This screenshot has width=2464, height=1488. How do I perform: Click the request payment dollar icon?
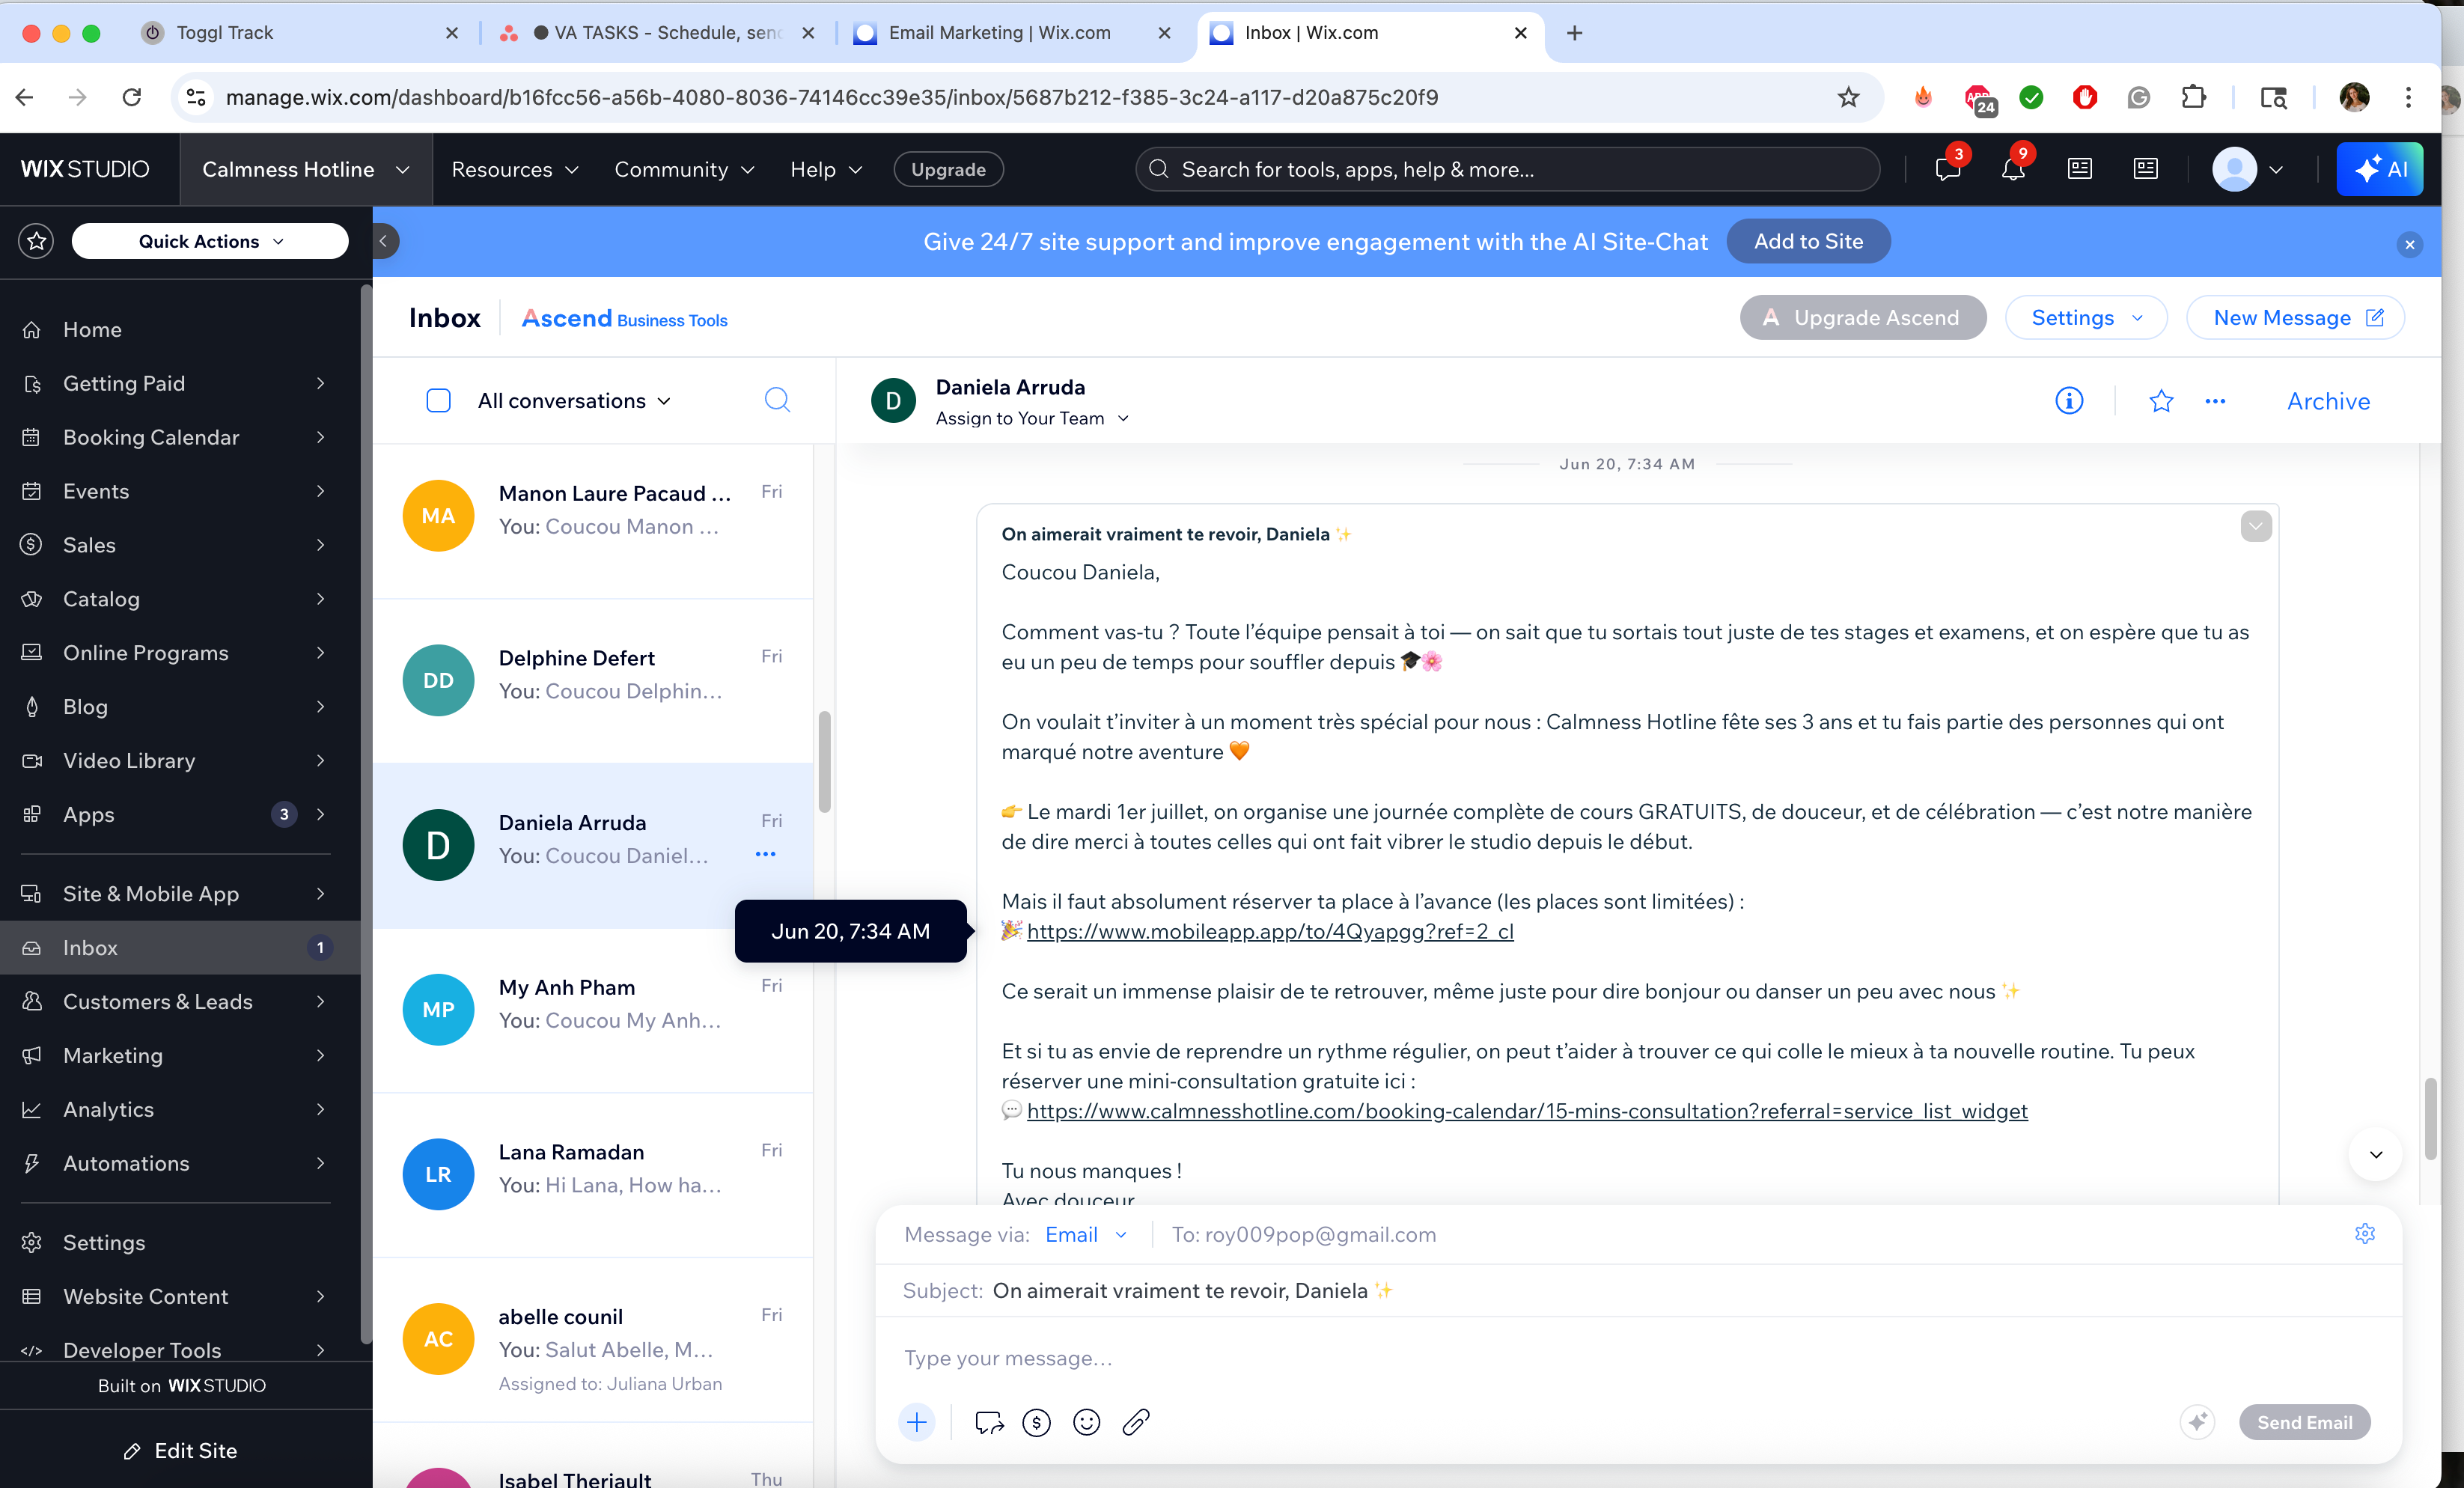(x=1036, y=1422)
